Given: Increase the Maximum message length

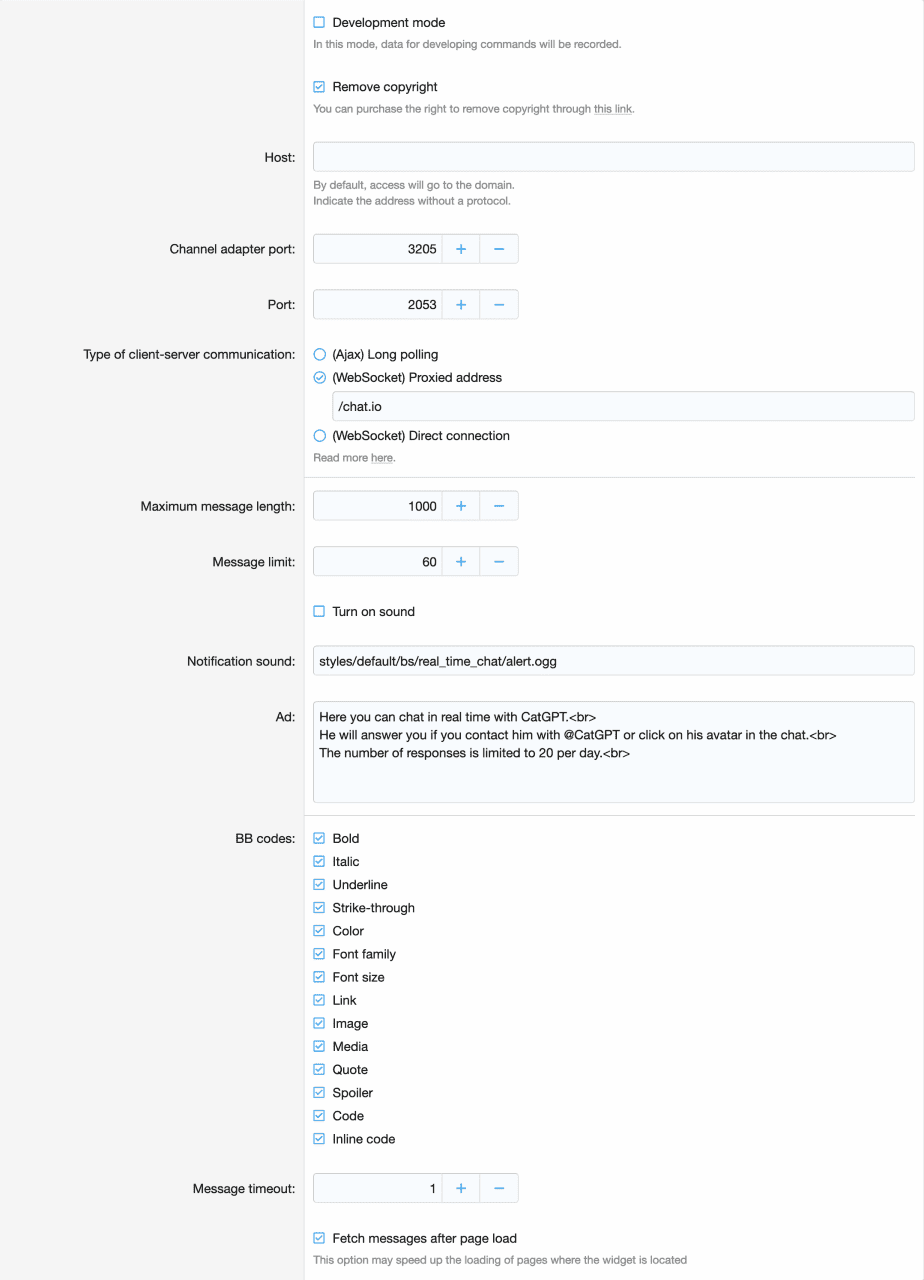Looking at the screenshot, I should click(x=461, y=506).
